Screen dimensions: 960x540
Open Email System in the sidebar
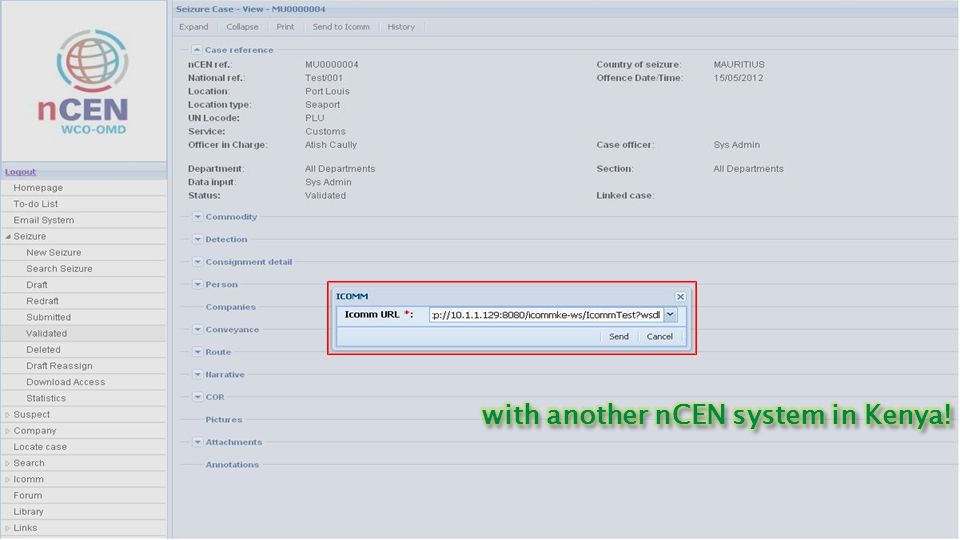tap(43, 220)
